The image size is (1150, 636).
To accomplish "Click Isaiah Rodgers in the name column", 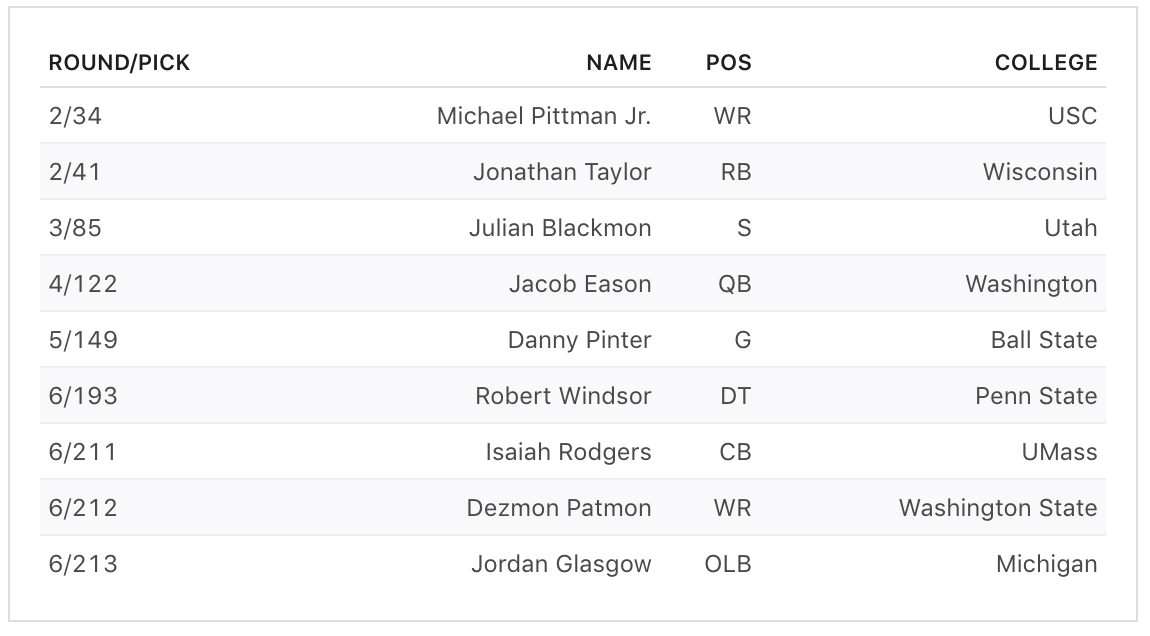I will 568,452.
